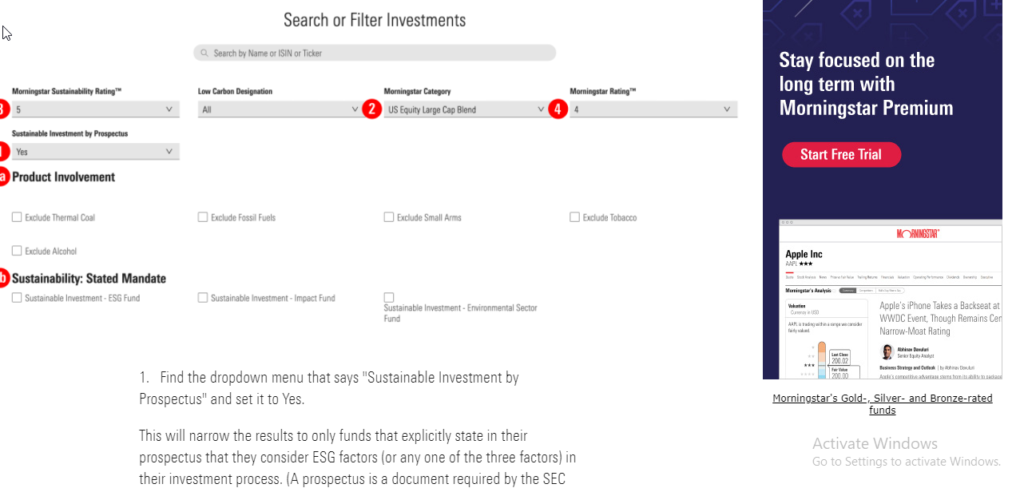The width and height of the screenshot is (1024, 488).
Task: Click the magnifier icon in search bar
Action: tap(204, 53)
